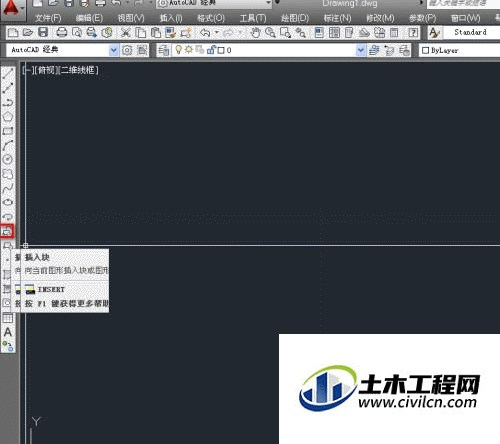Screen dimensions: 500x444
Task: Open the DesignCenter icon
Action: (334, 33)
